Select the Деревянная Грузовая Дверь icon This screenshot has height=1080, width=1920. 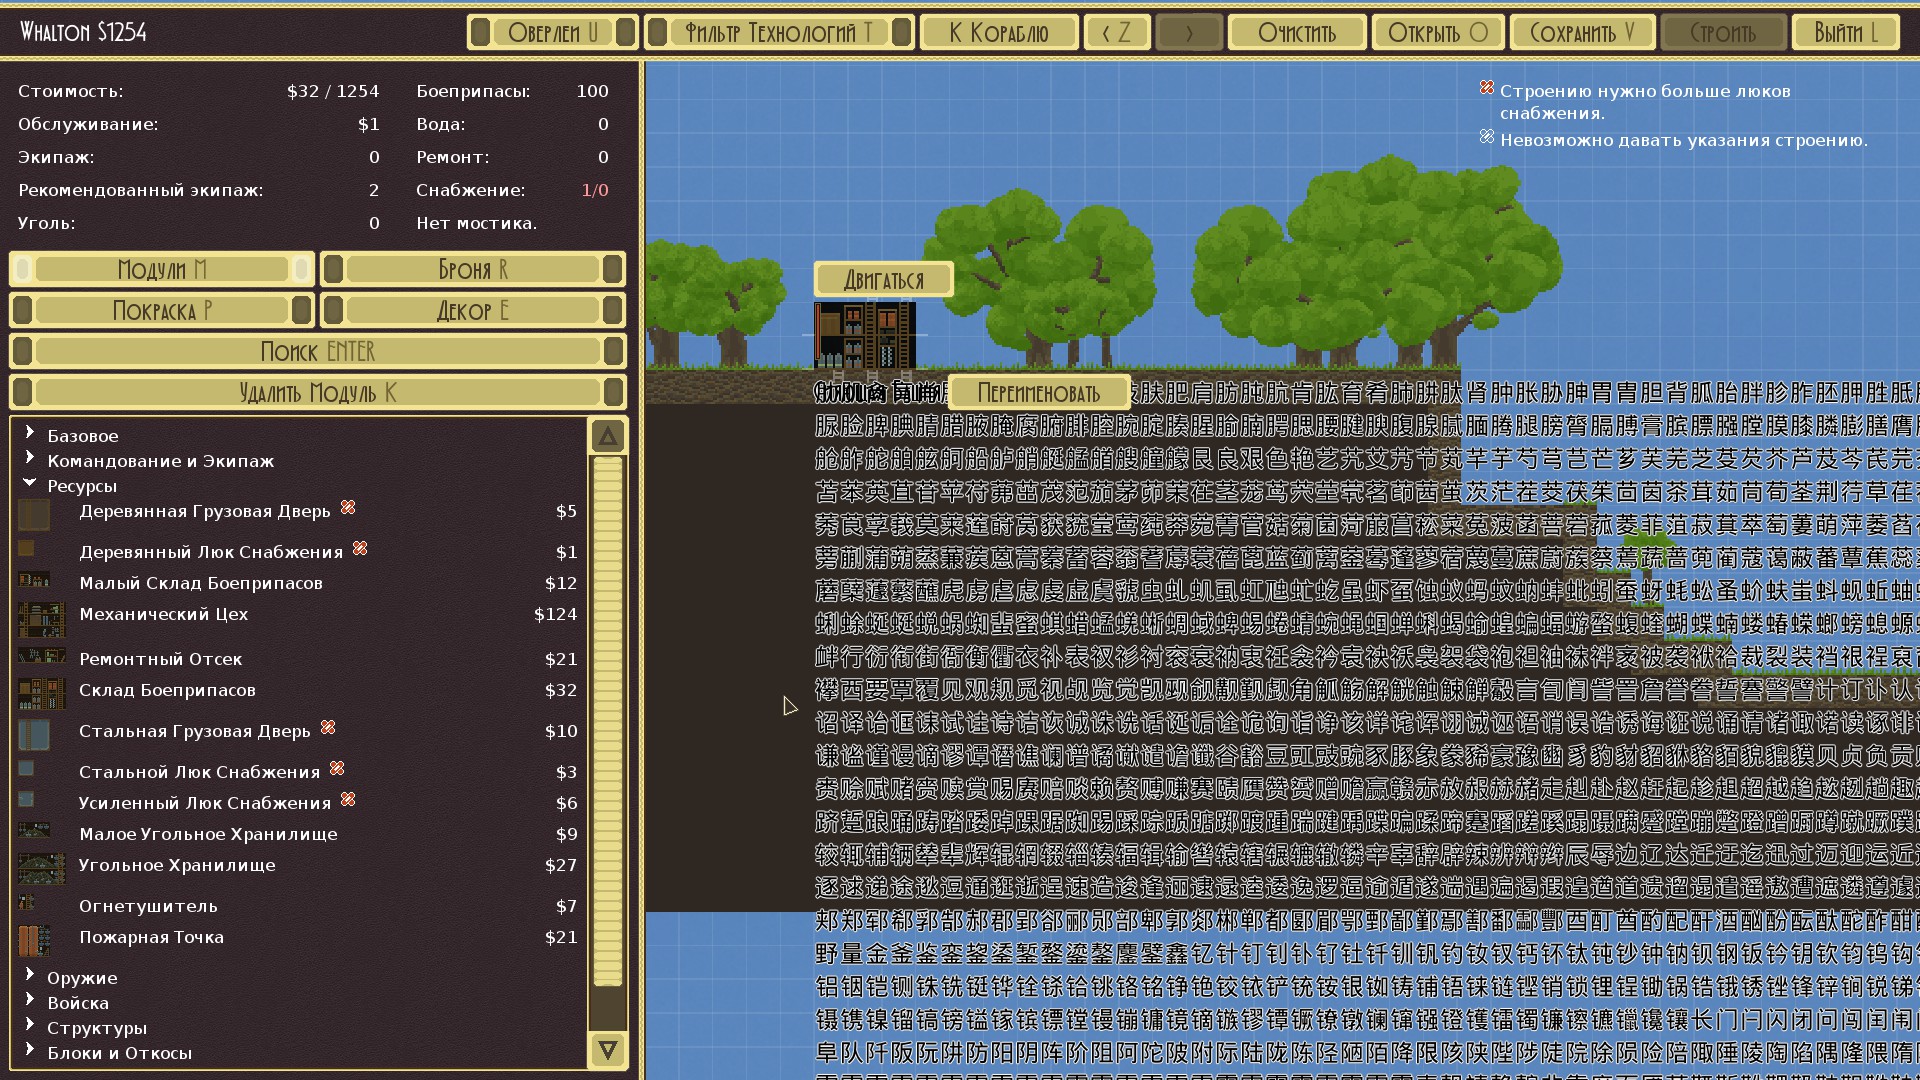coord(34,514)
